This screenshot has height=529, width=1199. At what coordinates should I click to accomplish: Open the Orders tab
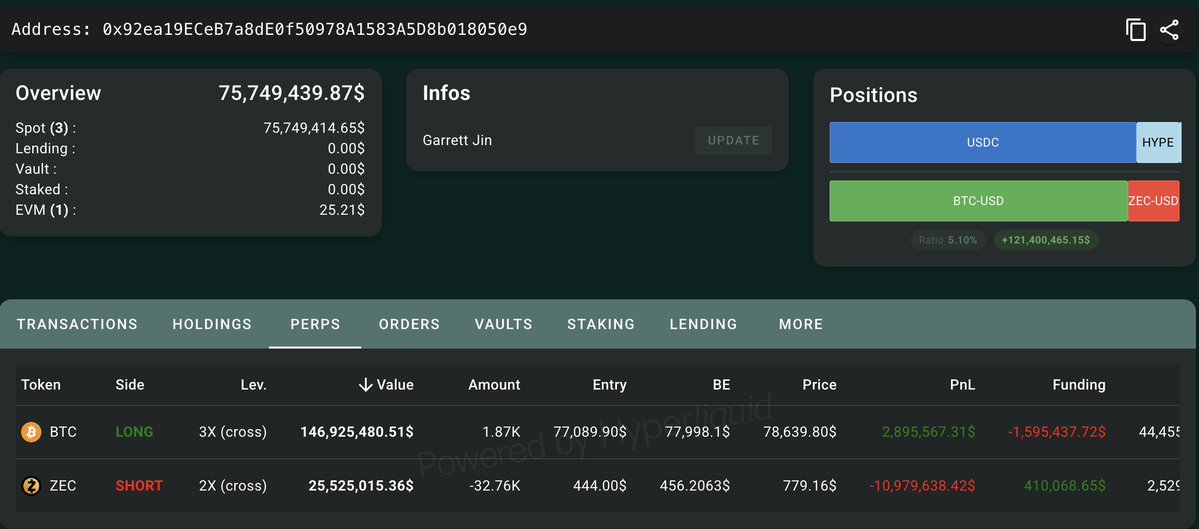[x=409, y=324]
